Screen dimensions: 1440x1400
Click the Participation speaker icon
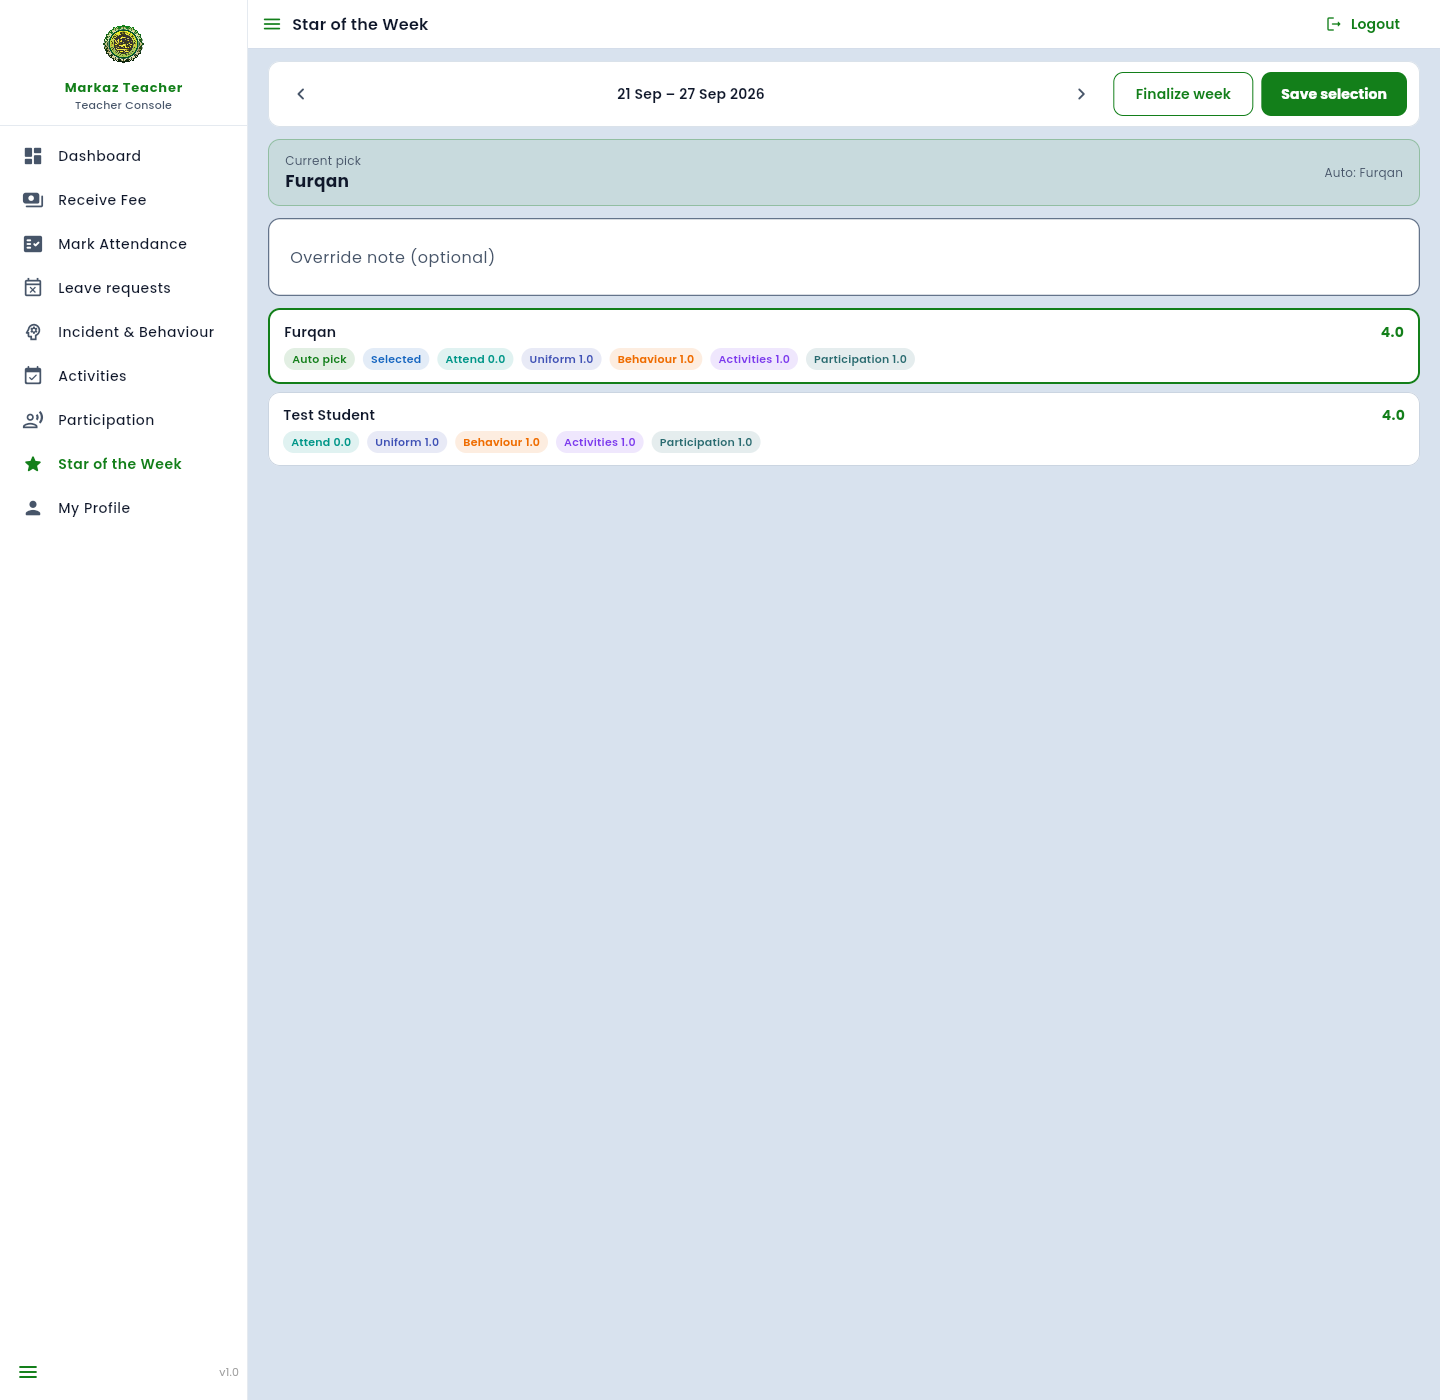33,420
